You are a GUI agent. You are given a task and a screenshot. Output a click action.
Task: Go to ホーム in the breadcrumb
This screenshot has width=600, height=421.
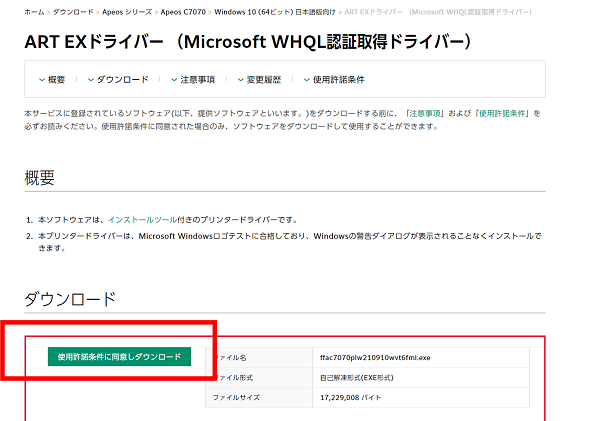pyautogui.click(x=33, y=9)
